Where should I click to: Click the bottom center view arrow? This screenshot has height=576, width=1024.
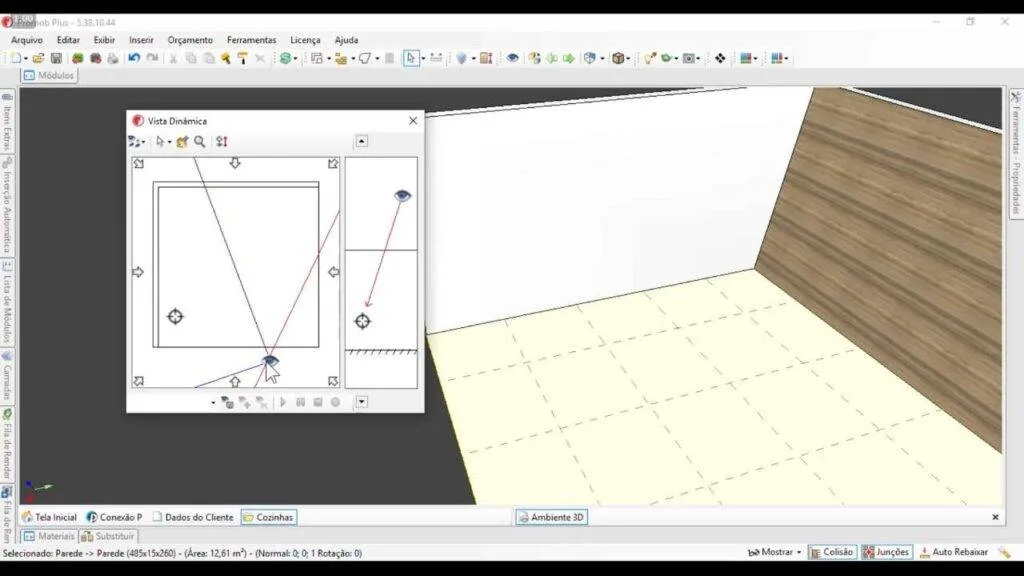tap(235, 381)
